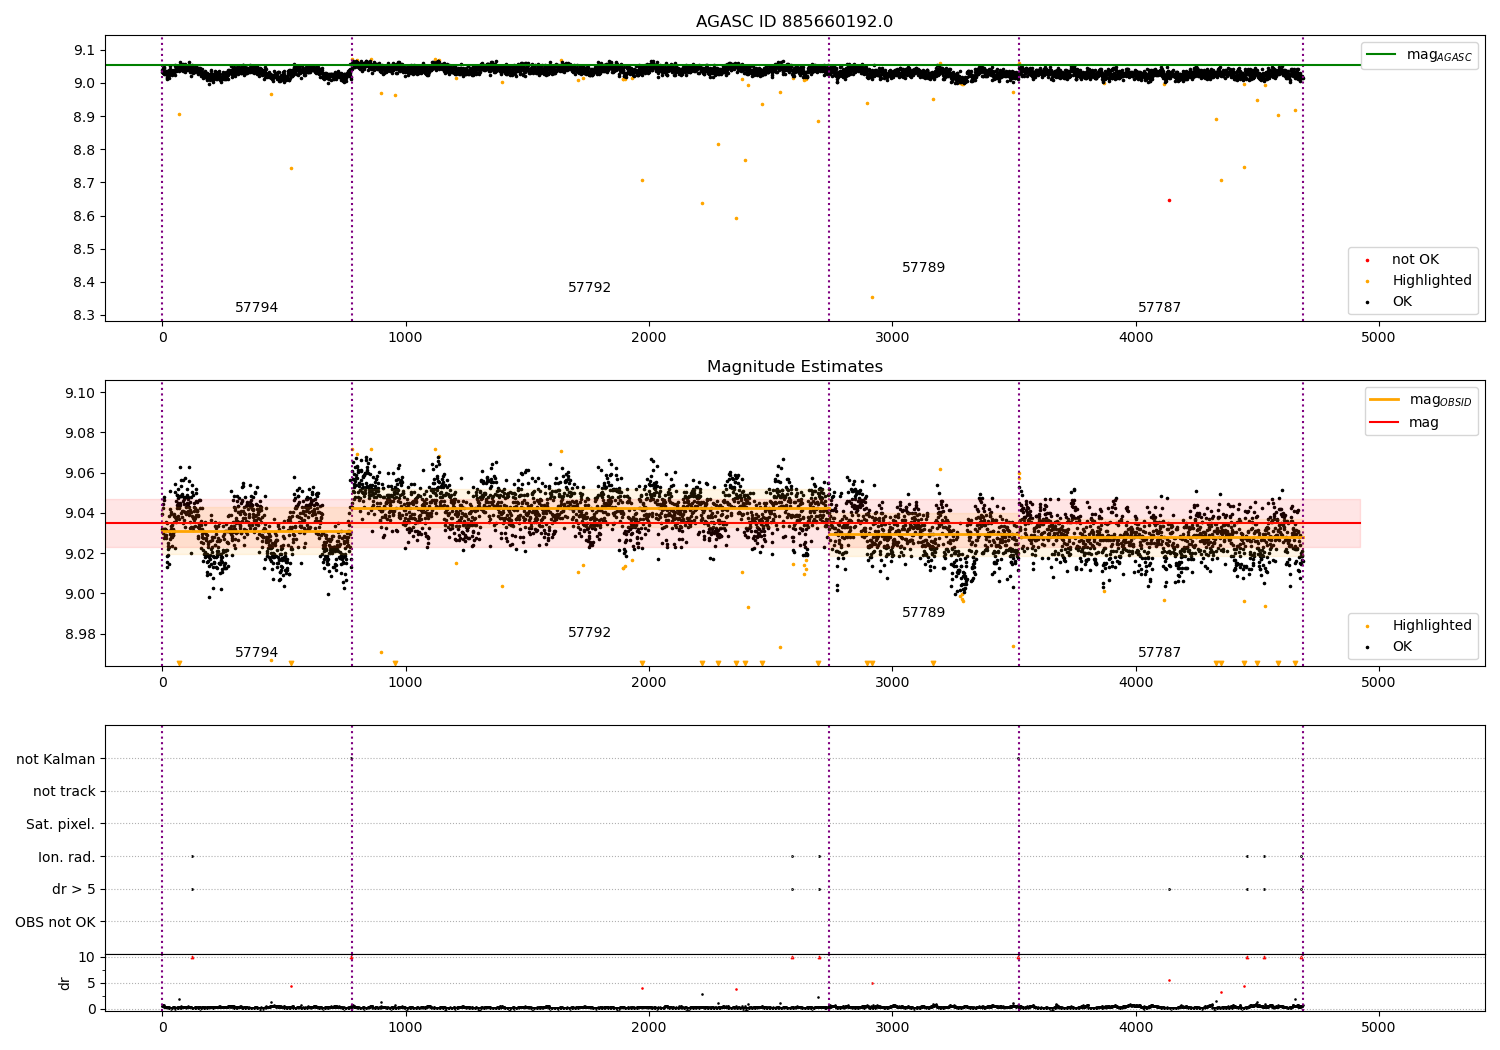1500x1050 pixels.
Task: Click the 10 y-axis tick of the dr plot
Action: point(87,958)
